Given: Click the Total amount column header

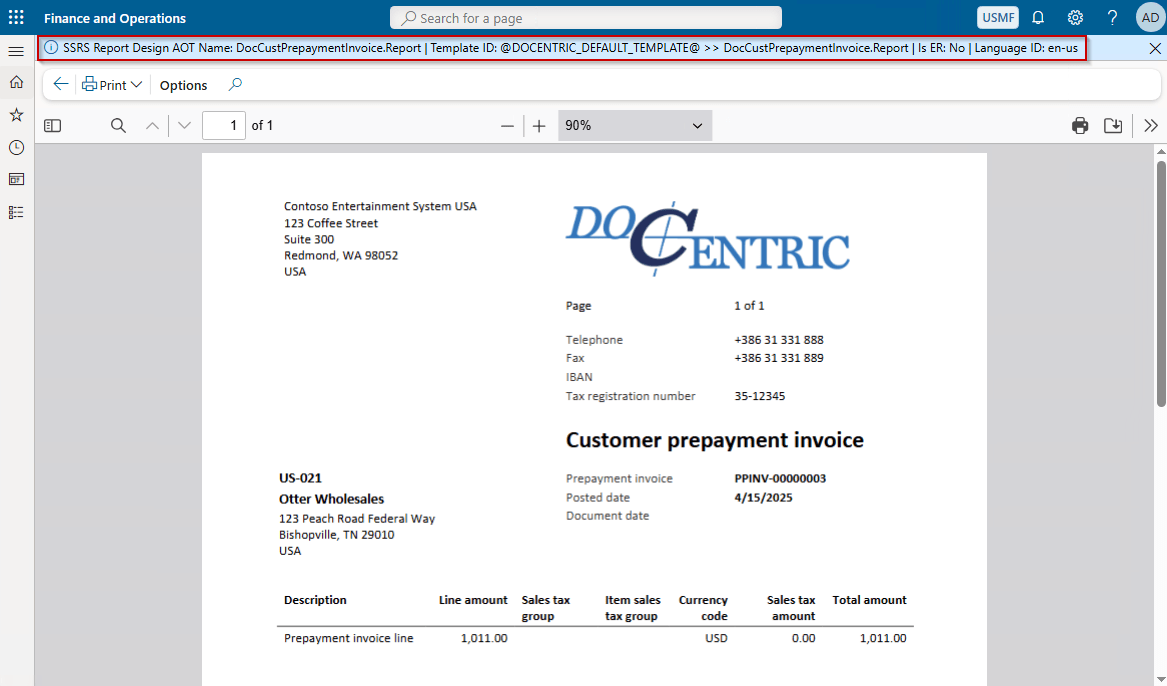Looking at the screenshot, I should click(x=869, y=600).
